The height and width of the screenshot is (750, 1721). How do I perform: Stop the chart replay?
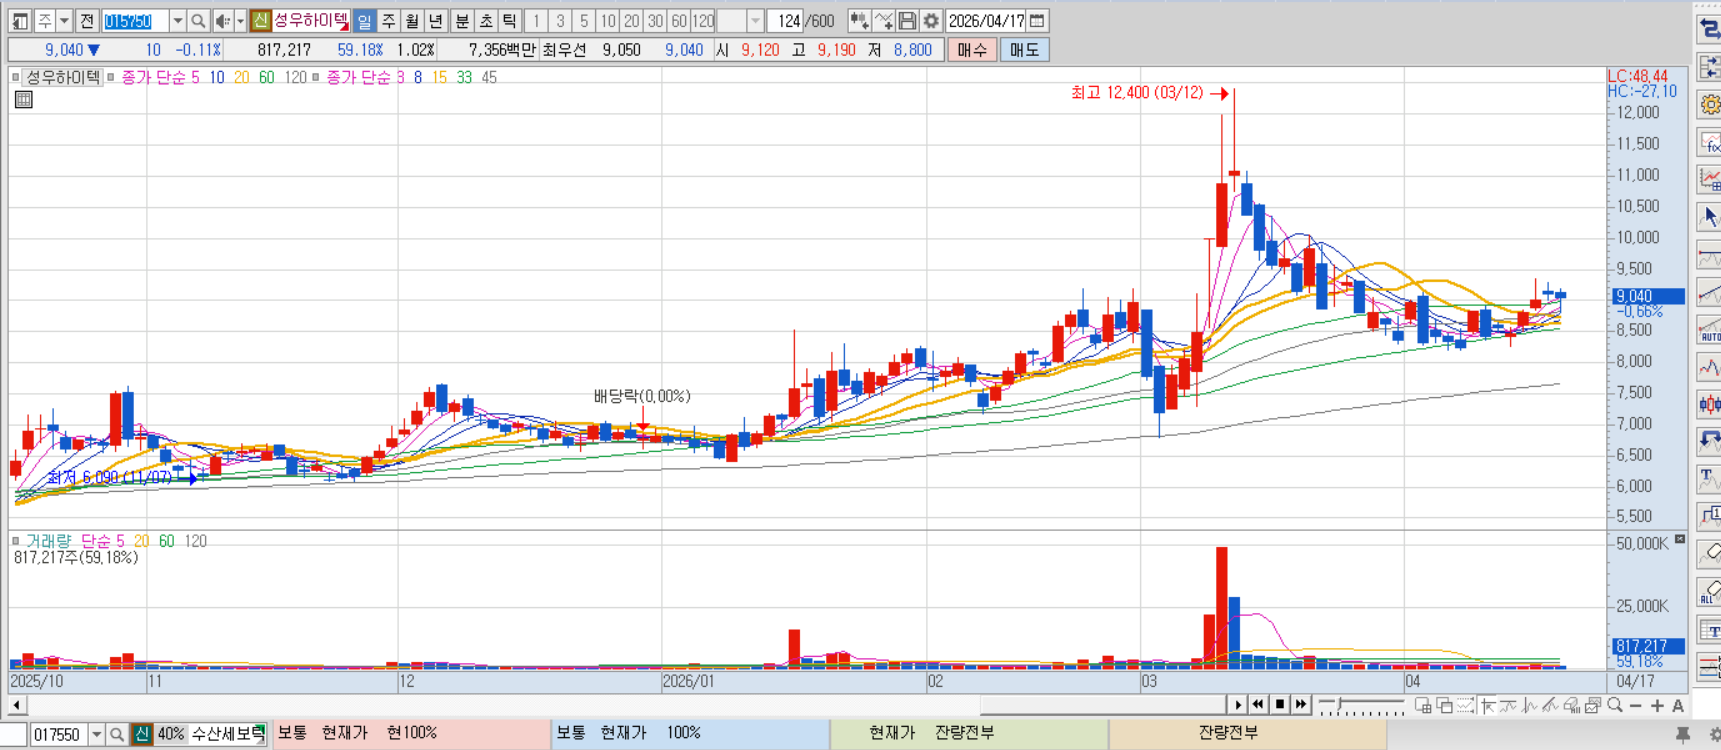tap(1279, 705)
